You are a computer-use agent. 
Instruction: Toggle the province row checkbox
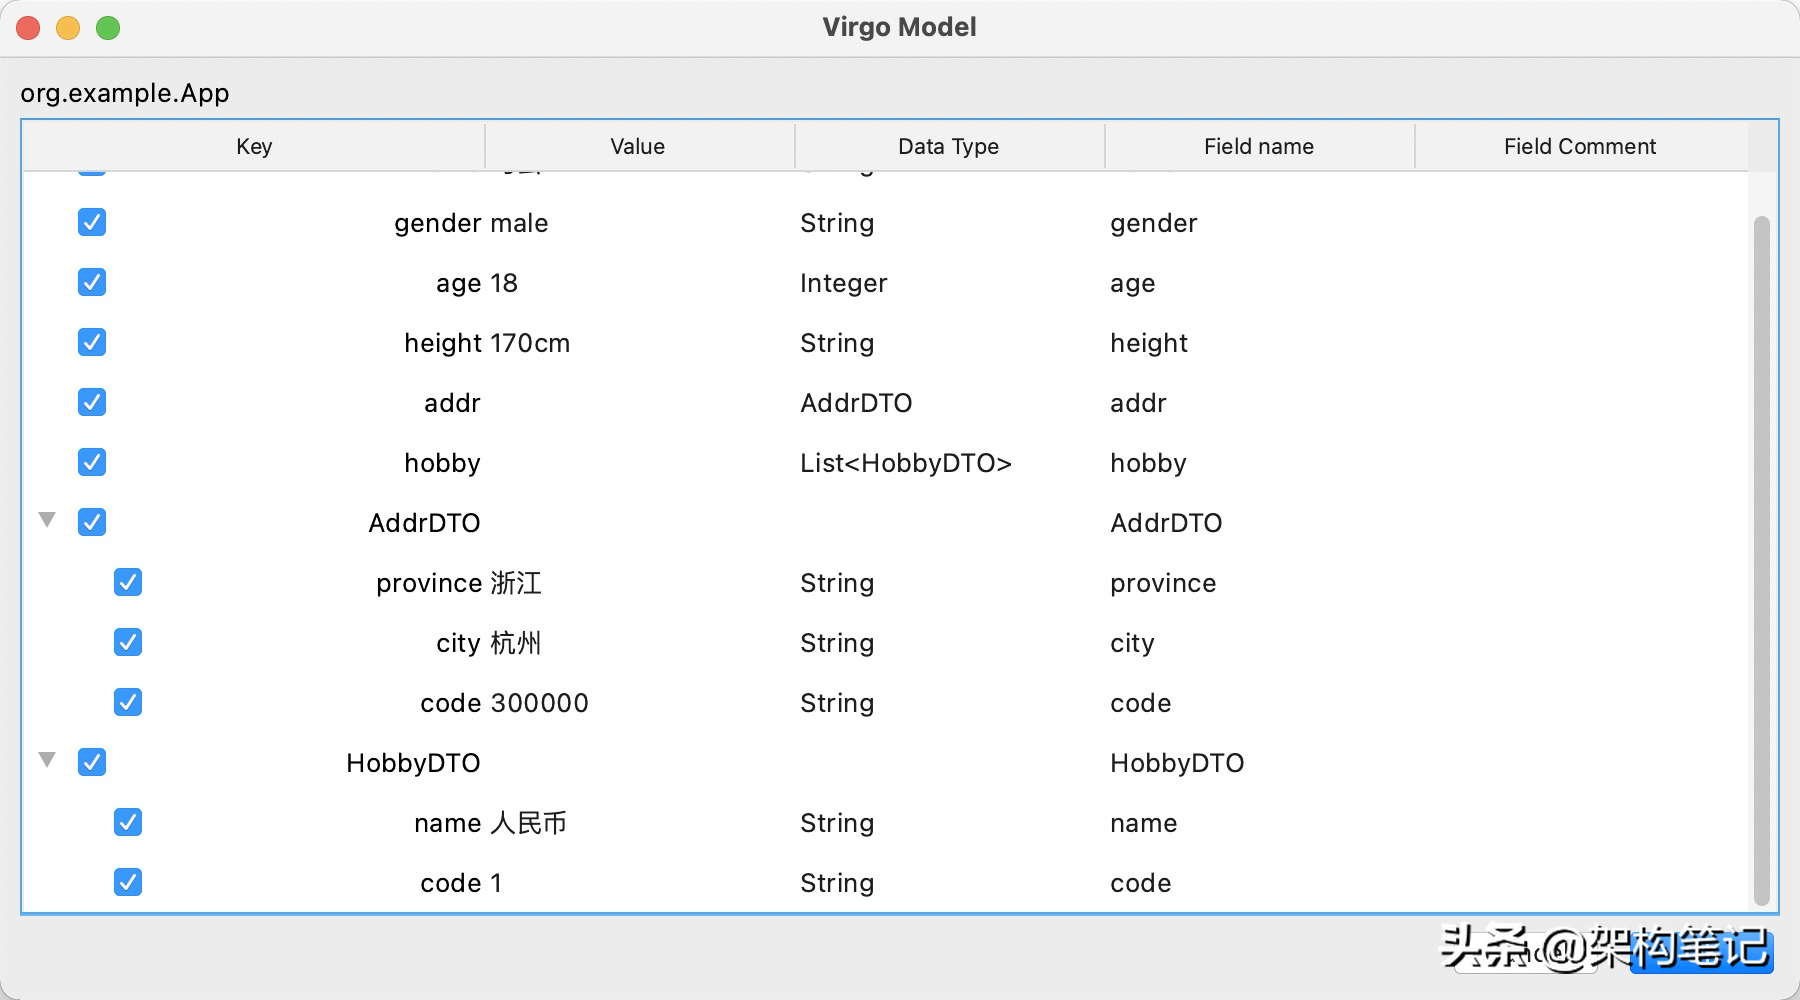(128, 582)
